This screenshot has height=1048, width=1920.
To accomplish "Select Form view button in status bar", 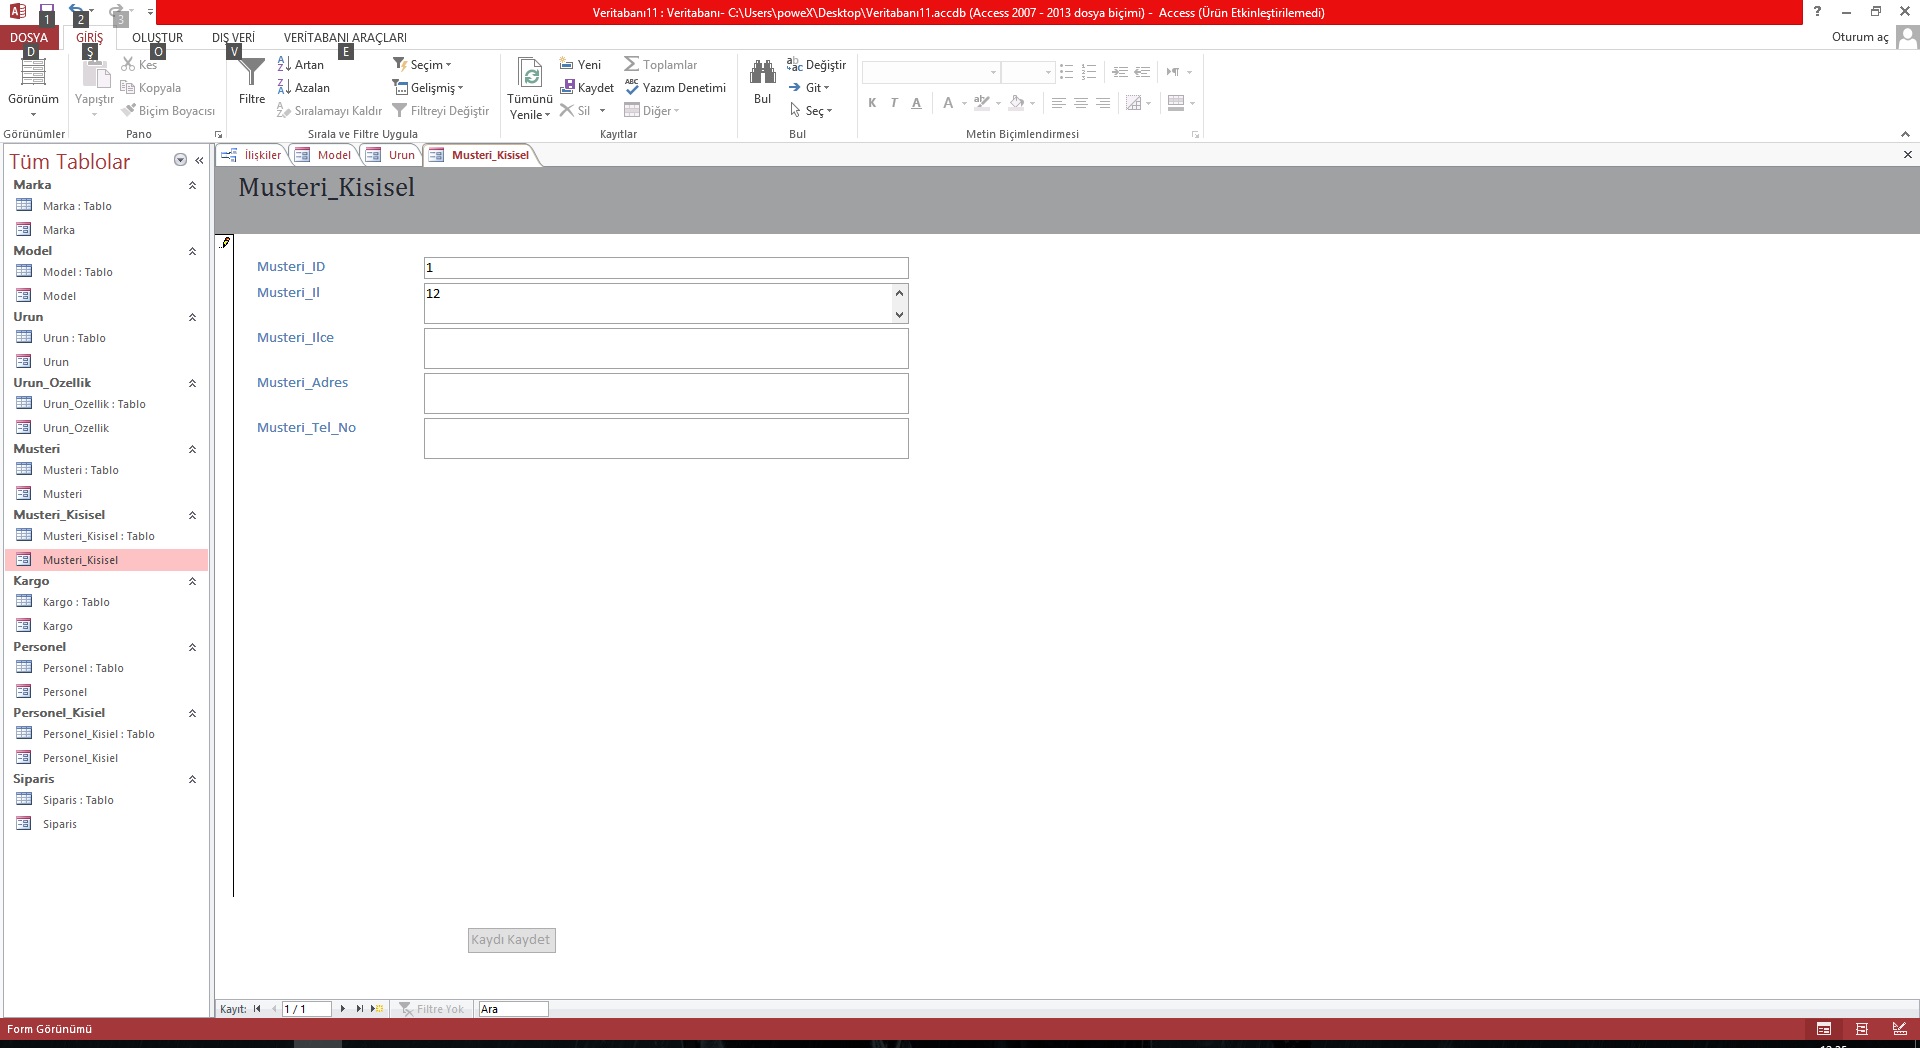I will 1824,1029.
